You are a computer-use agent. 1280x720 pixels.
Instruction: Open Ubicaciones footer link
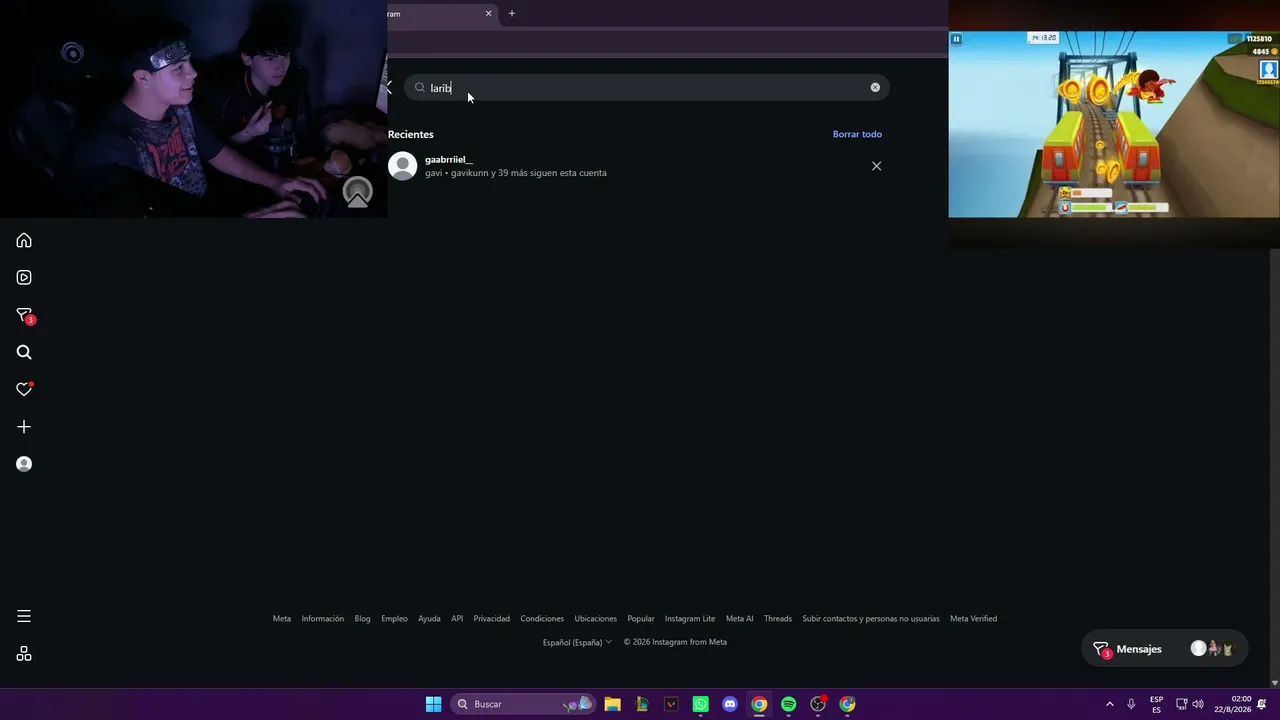(595, 619)
